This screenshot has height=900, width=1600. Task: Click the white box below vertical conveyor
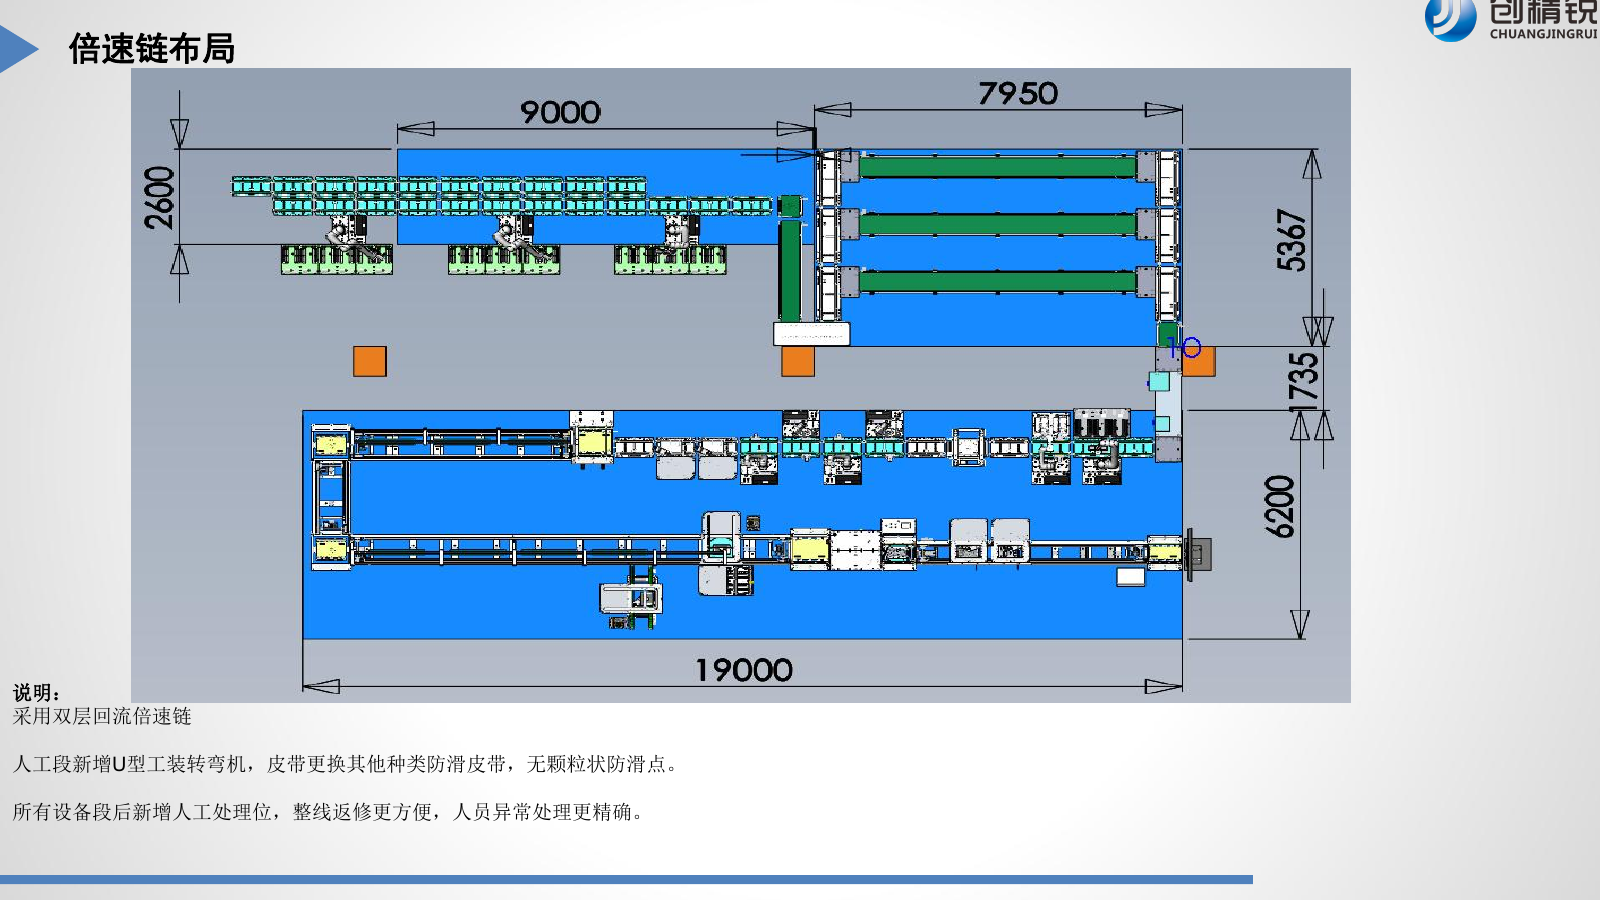coord(812,334)
